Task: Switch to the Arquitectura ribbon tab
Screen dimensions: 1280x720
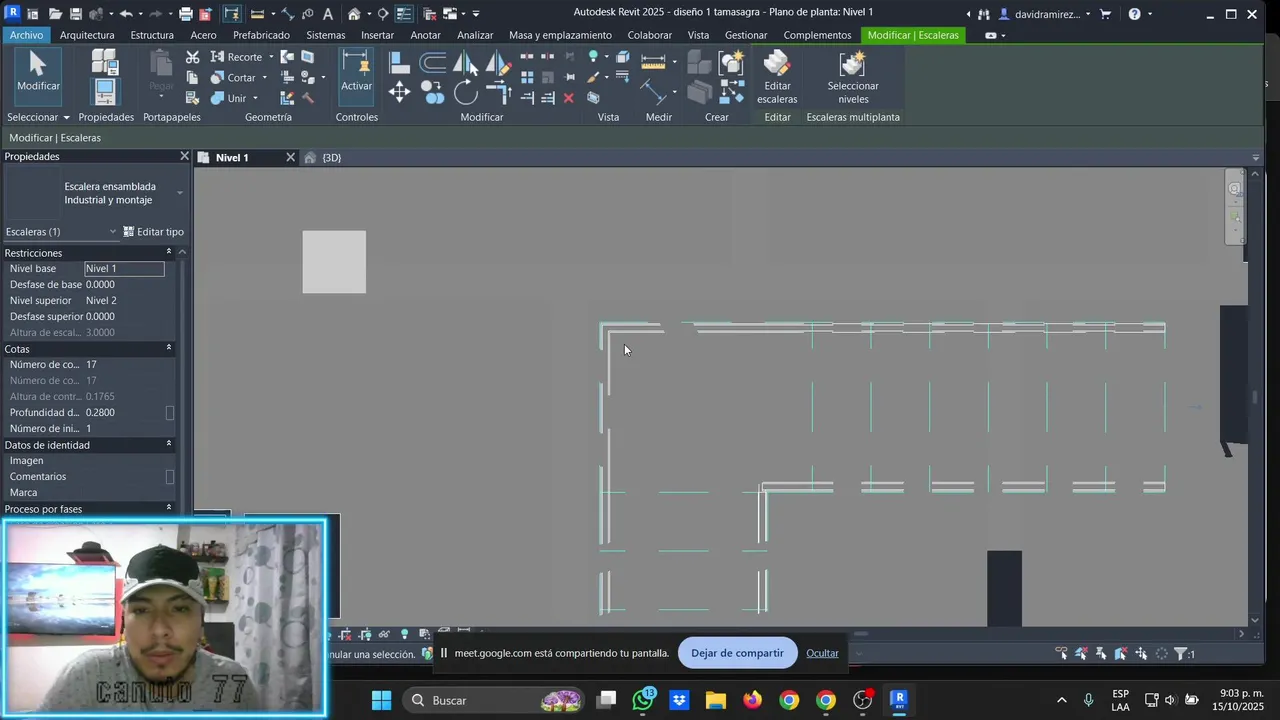Action: pyautogui.click(x=87, y=35)
